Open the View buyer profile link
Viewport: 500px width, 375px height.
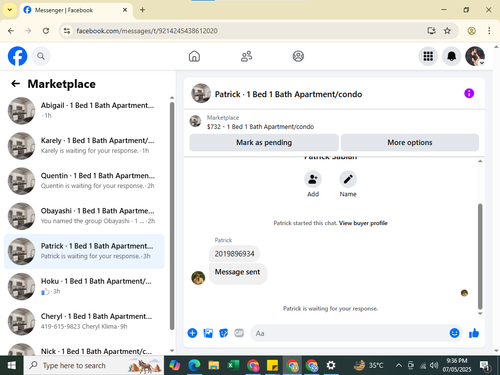point(363,223)
